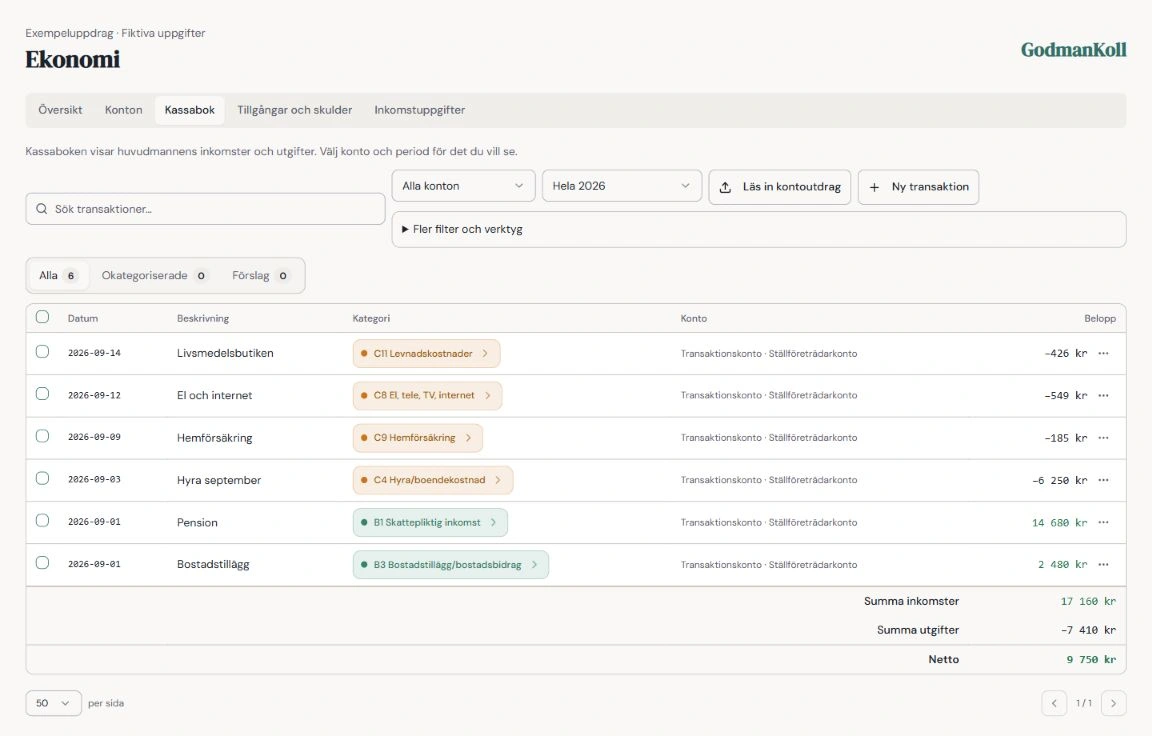Switch to the Översikt tab
The image size is (1152, 736).
pyautogui.click(x=60, y=110)
